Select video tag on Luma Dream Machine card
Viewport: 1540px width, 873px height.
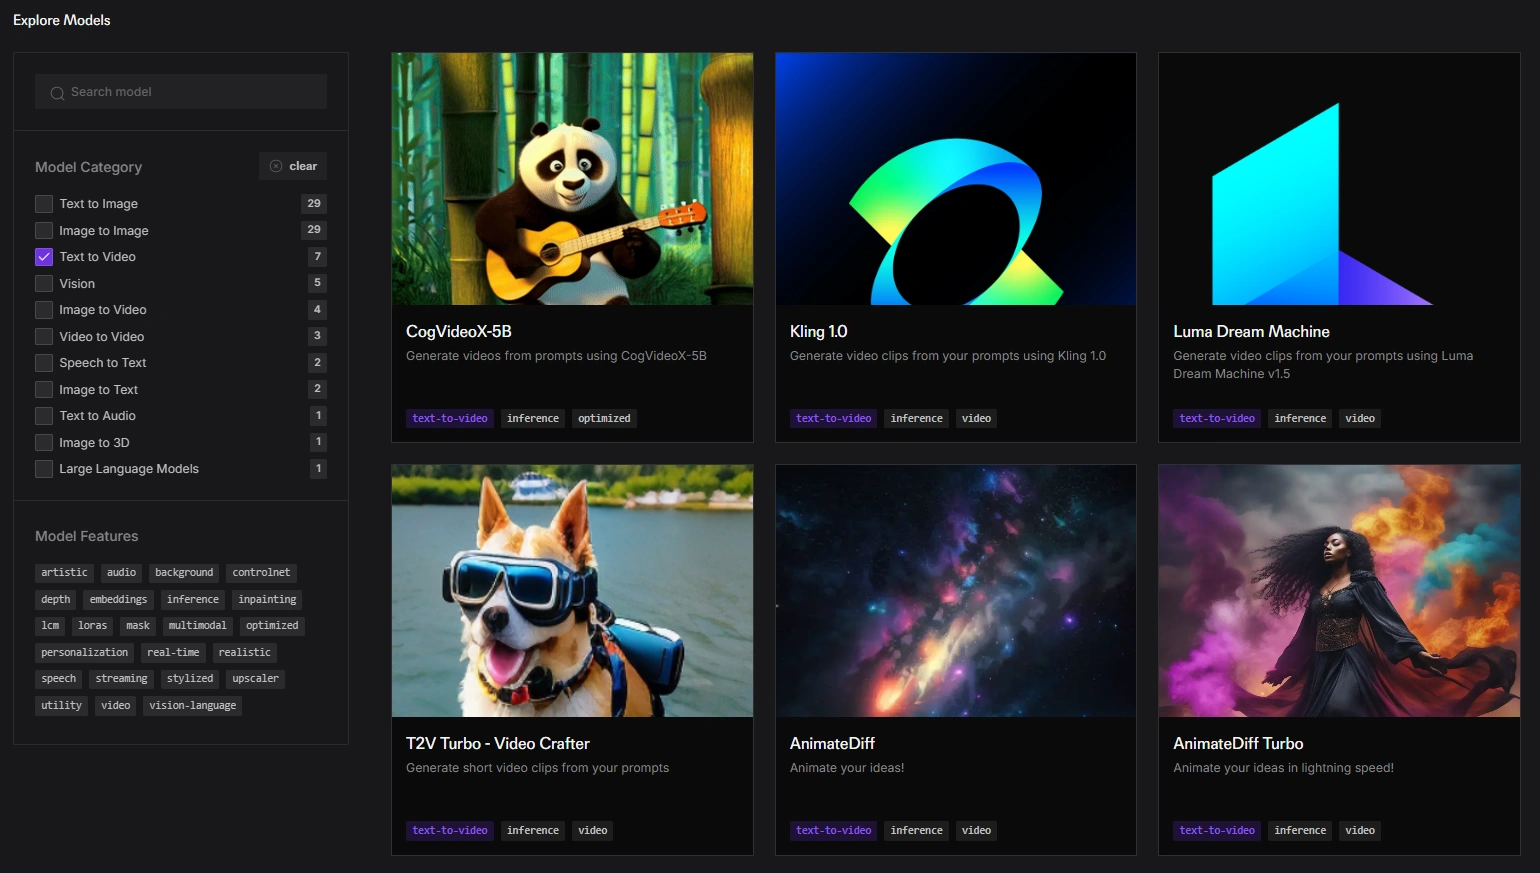pyautogui.click(x=1360, y=419)
